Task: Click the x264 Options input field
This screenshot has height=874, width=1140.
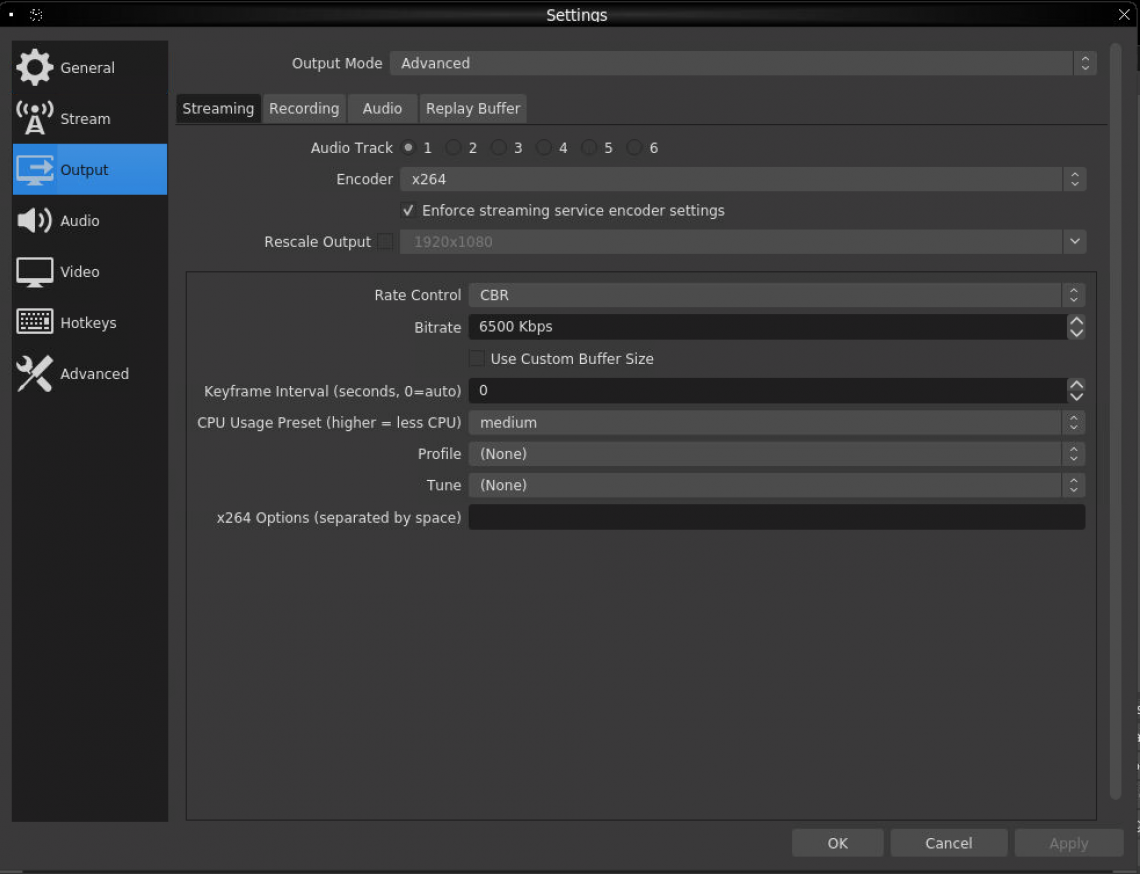Action: pyautogui.click(x=776, y=517)
